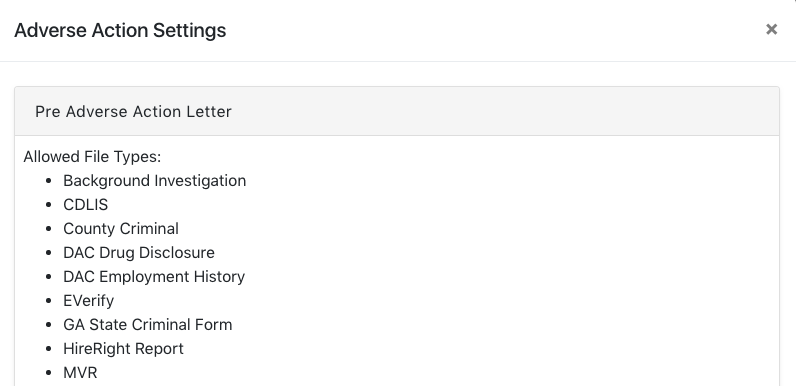Pick DAC Employment History item
Image resolution: width=796 pixels, height=386 pixels.
tap(154, 276)
